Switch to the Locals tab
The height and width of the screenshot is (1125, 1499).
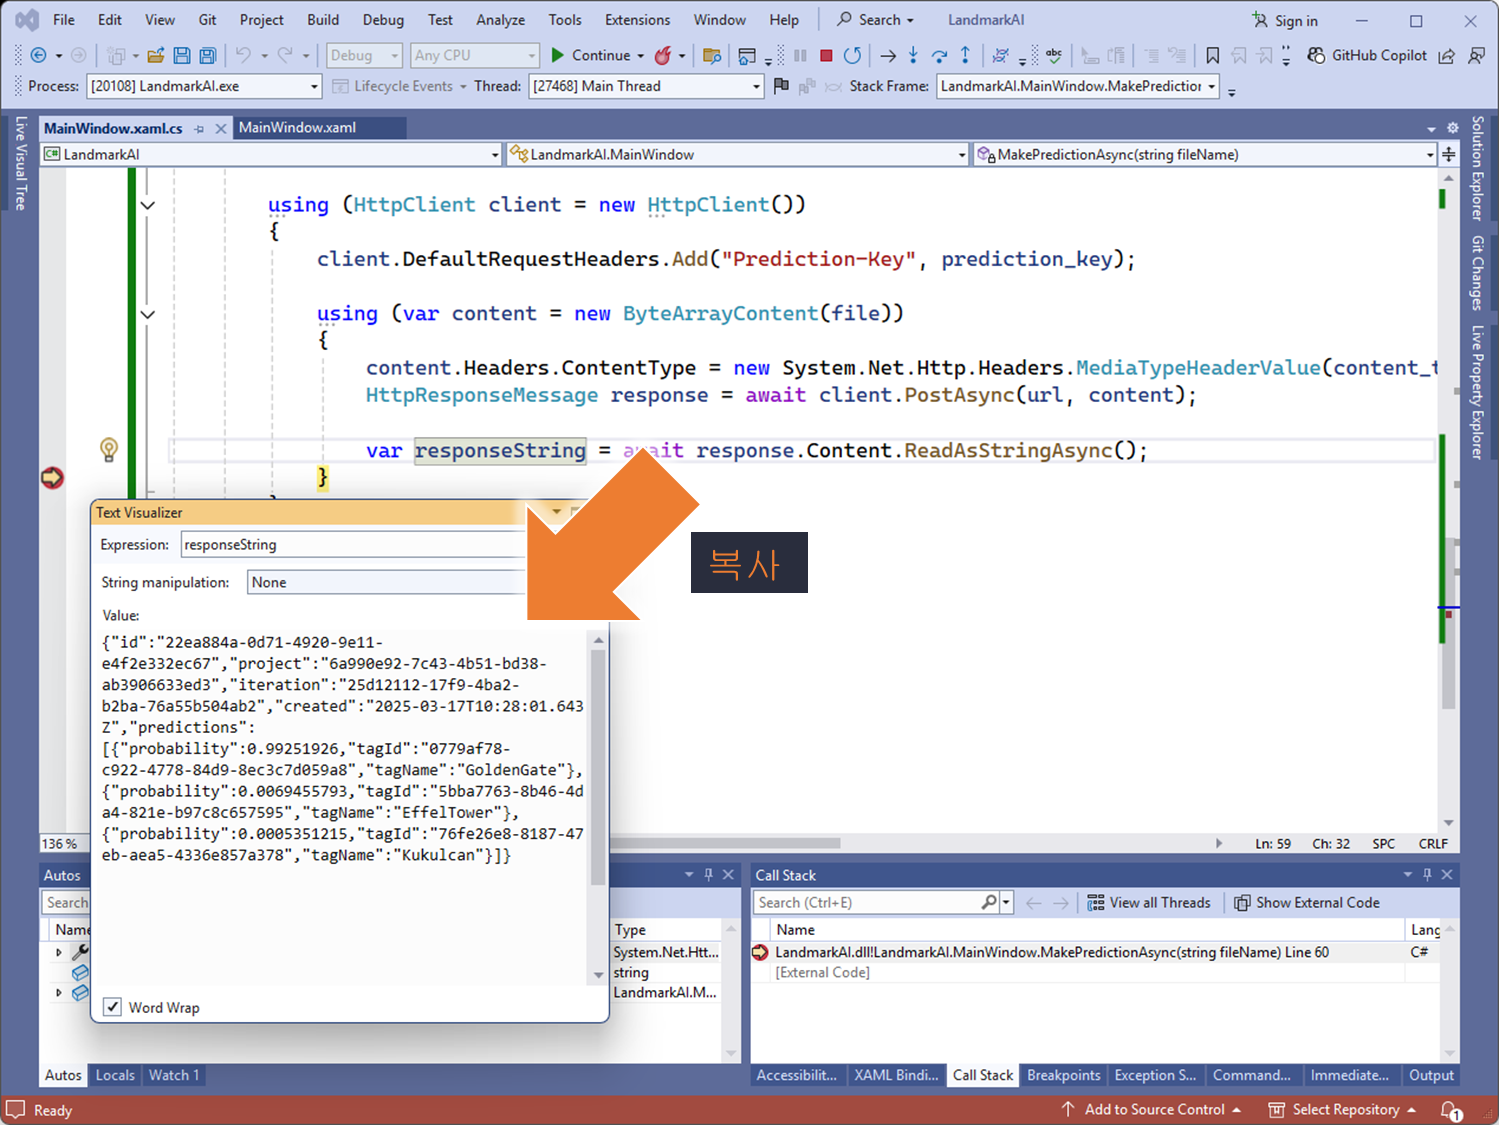(x=115, y=1075)
